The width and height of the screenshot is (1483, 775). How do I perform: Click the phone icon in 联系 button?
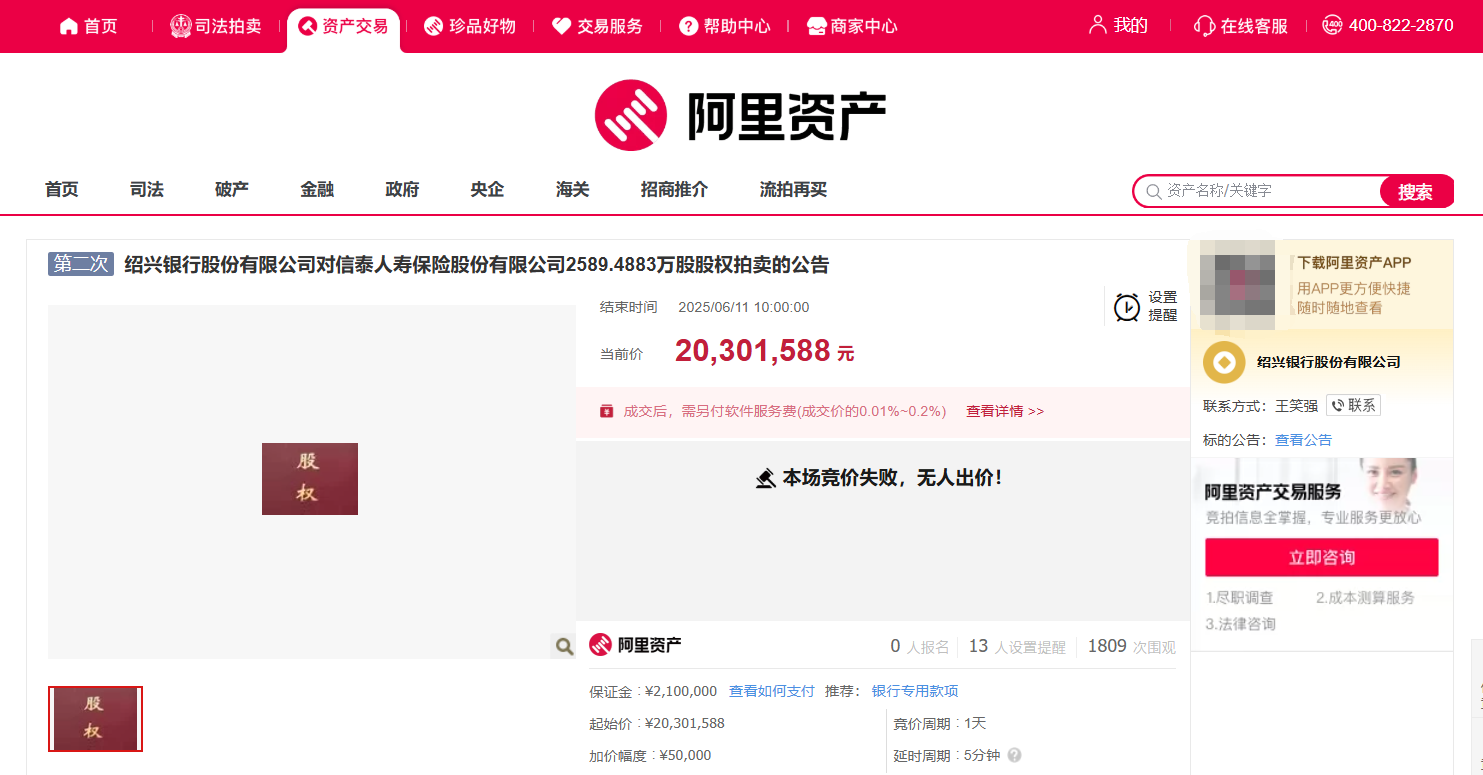coord(1337,406)
